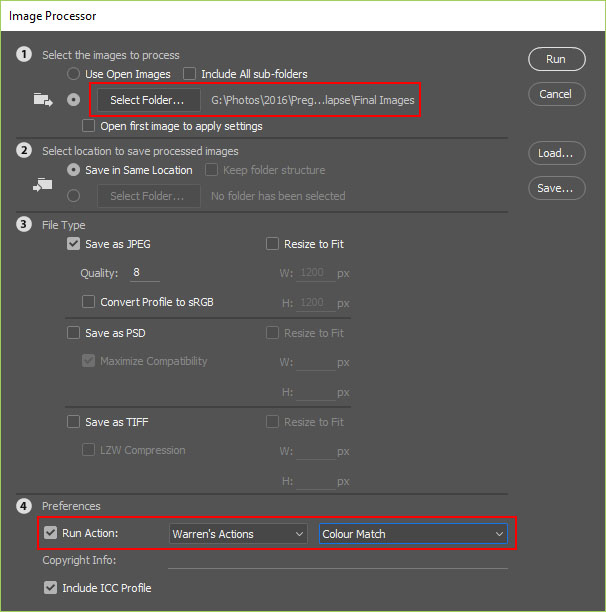Click the 'Select location to save processed images' heading
Viewport: 606px width, 612px height.
pos(140,151)
